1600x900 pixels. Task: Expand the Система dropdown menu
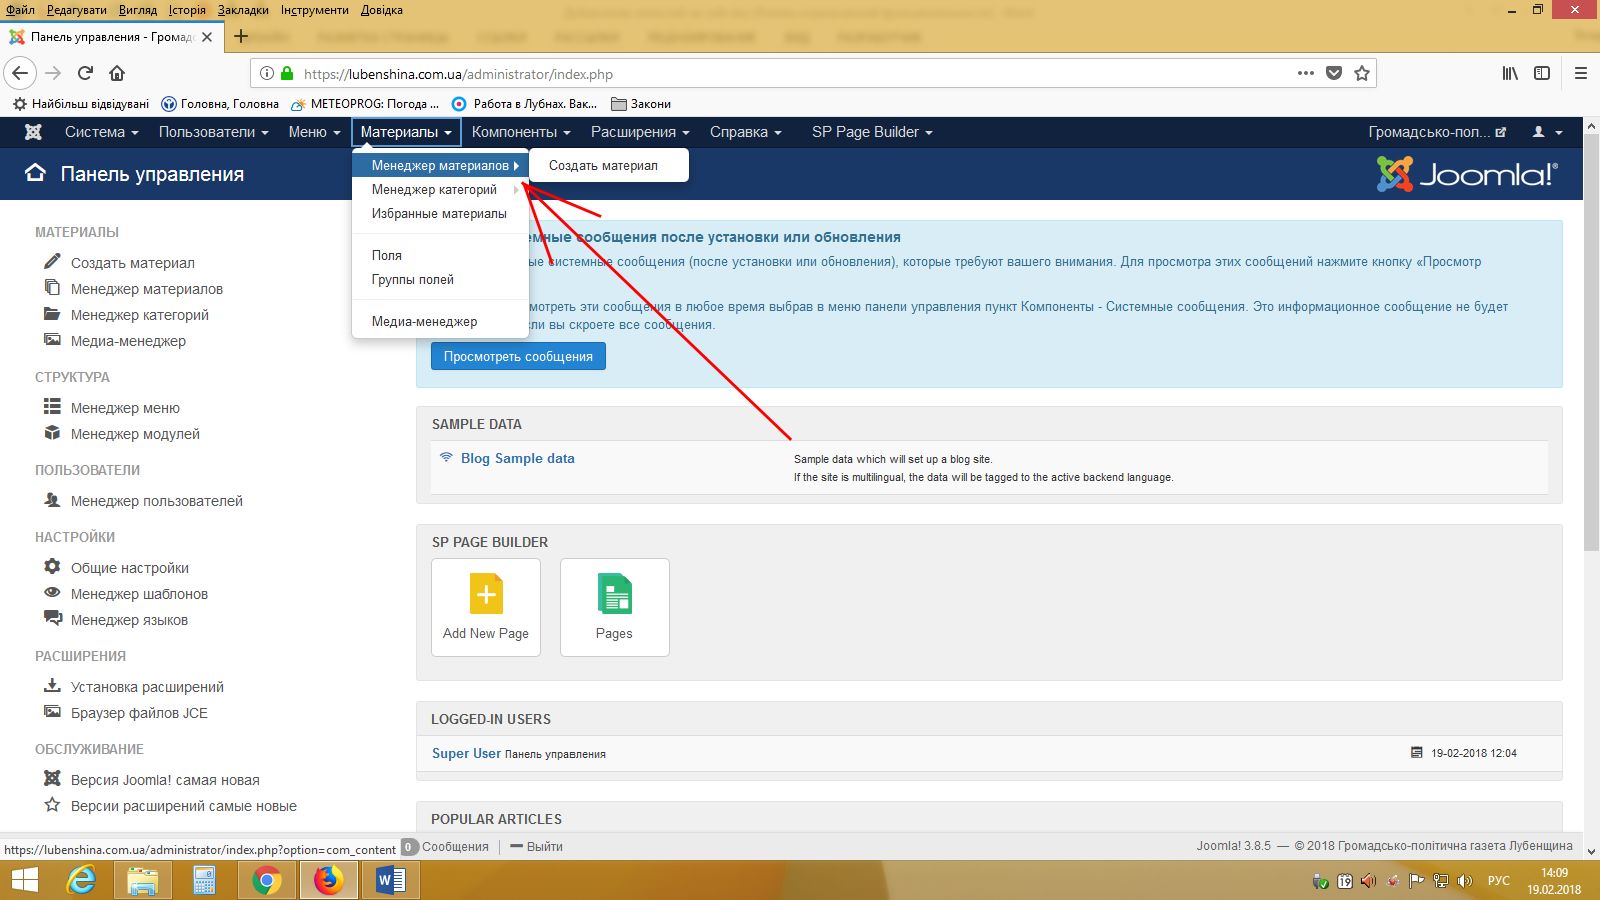tap(101, 132)
